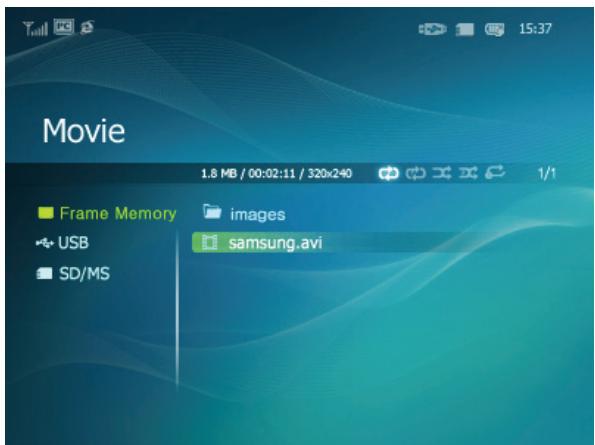Select the shuffle icon beside the dimmed repeat icon
Screen dimensions: 595x445
point(442,173)
